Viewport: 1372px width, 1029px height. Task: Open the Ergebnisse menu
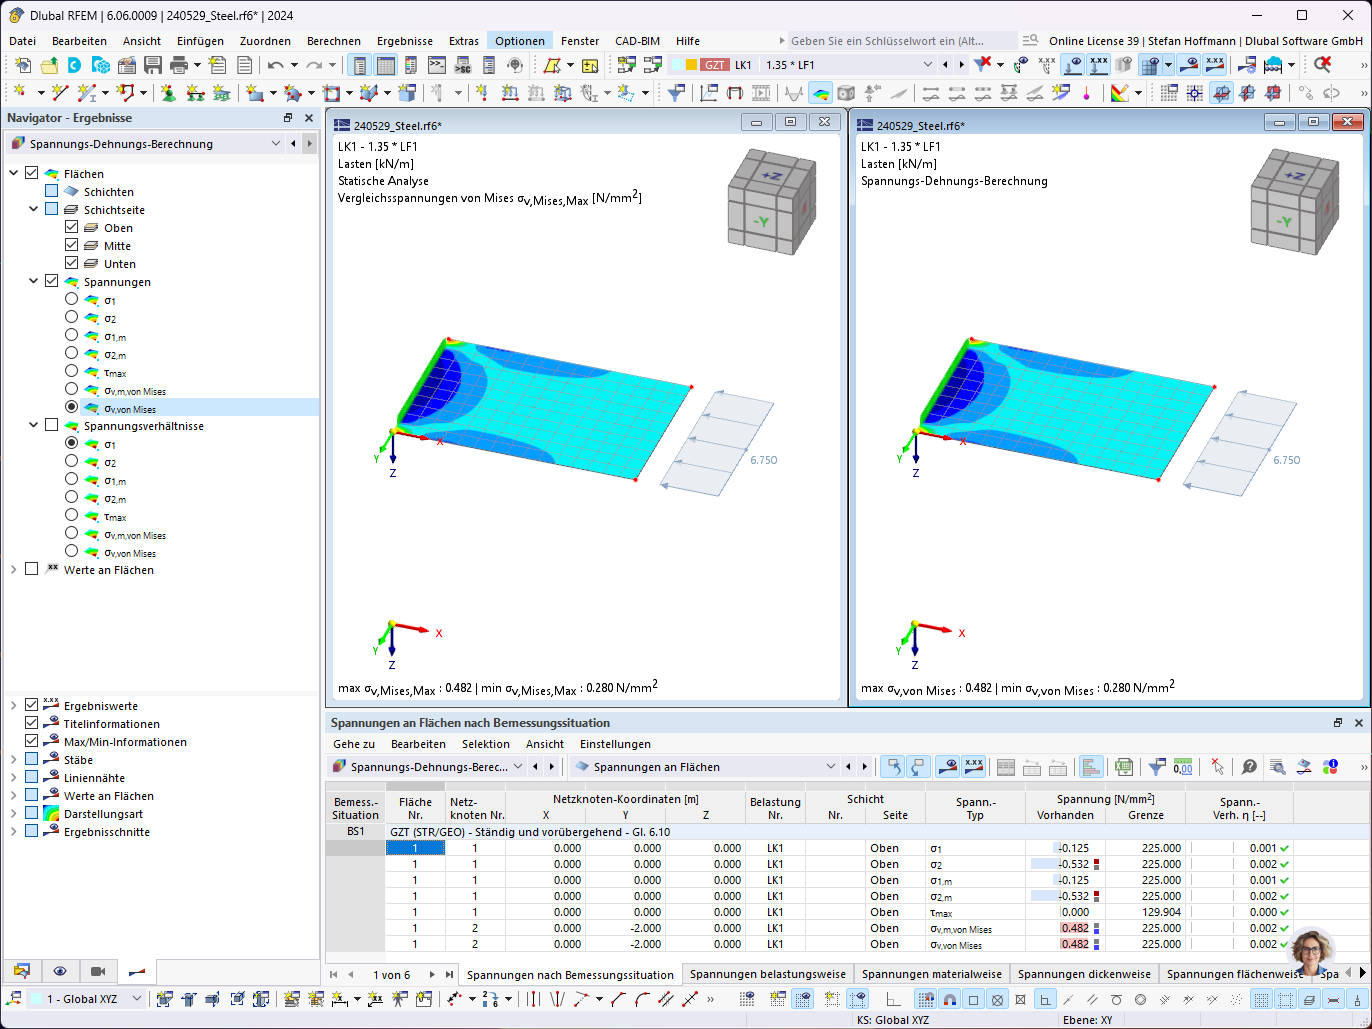(405, 41)
